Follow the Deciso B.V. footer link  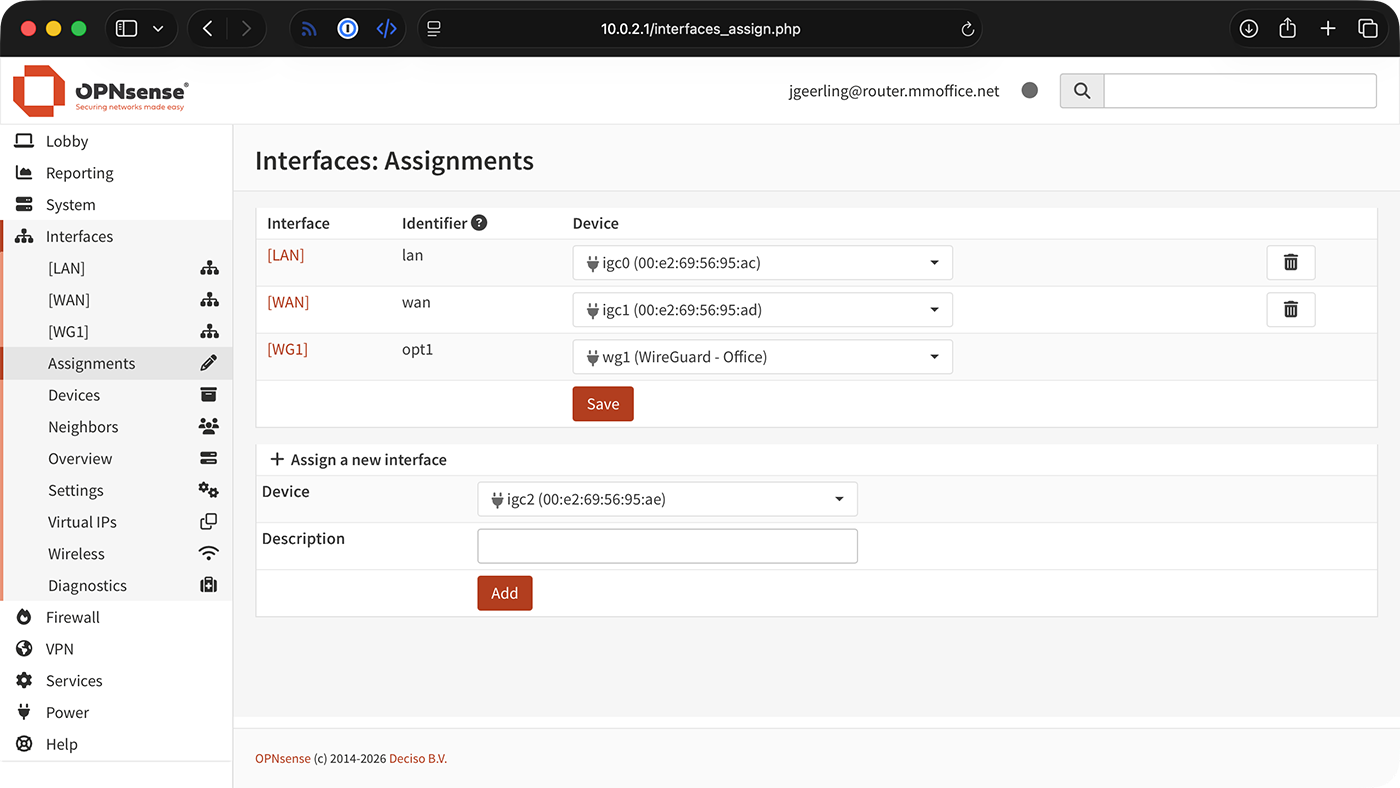click(x=418, y=759)
